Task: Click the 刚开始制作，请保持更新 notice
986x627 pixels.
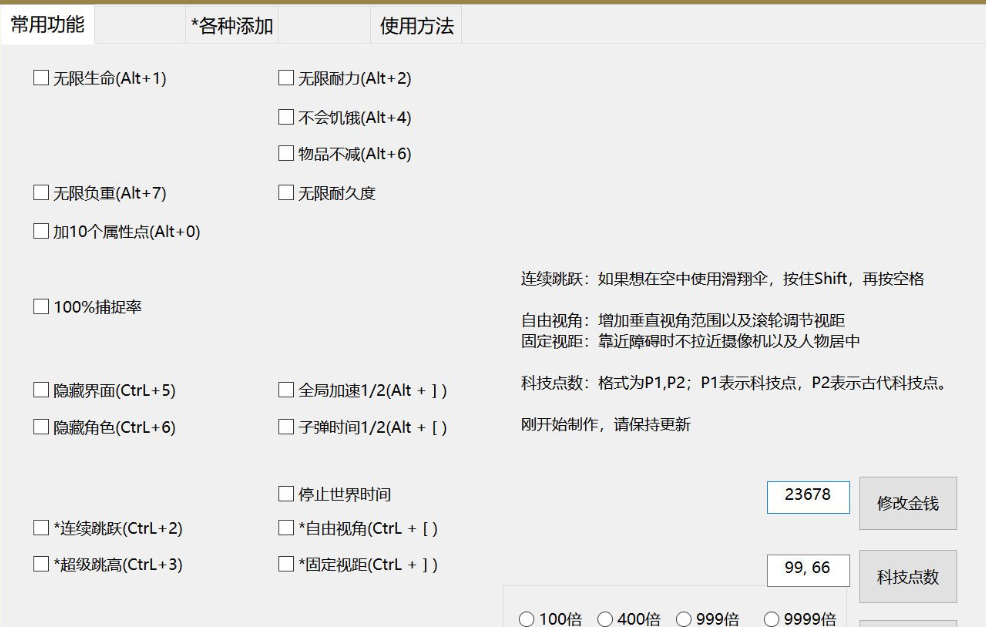Action: pos(606,424)
